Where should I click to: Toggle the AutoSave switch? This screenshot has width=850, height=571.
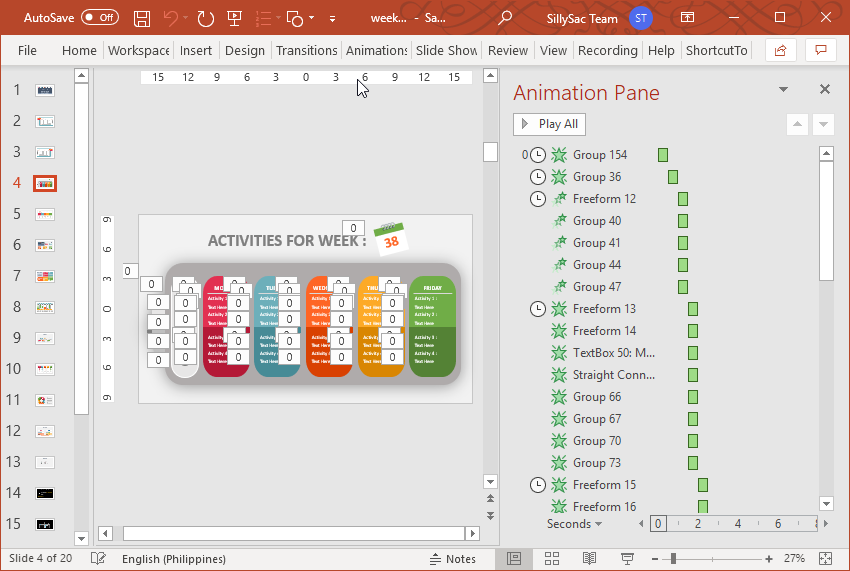click(x=99, y=18)
